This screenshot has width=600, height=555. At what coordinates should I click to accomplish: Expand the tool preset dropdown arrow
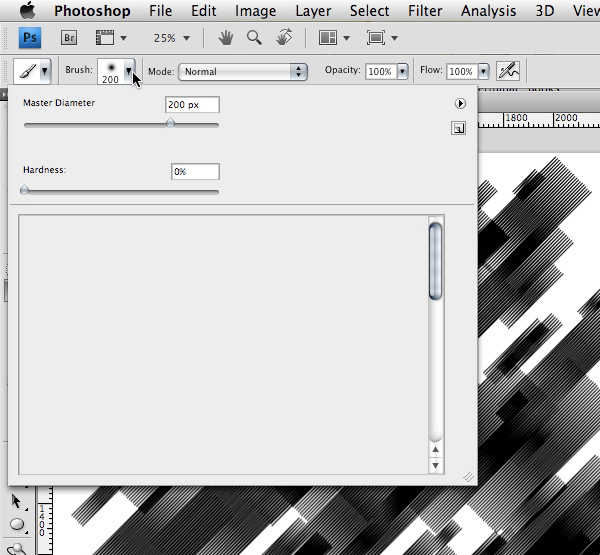tap(45, 71)
